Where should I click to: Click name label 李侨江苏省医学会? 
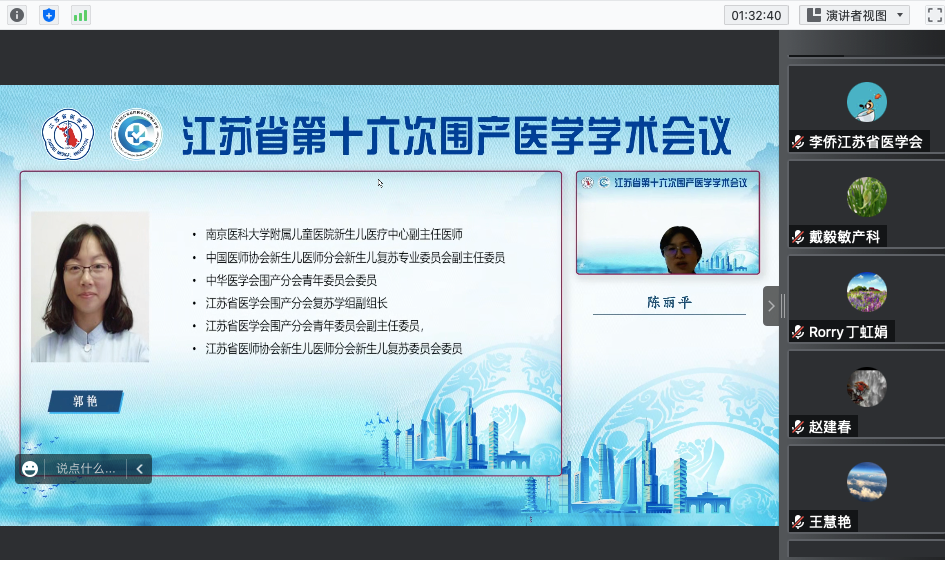click(865, 142)
